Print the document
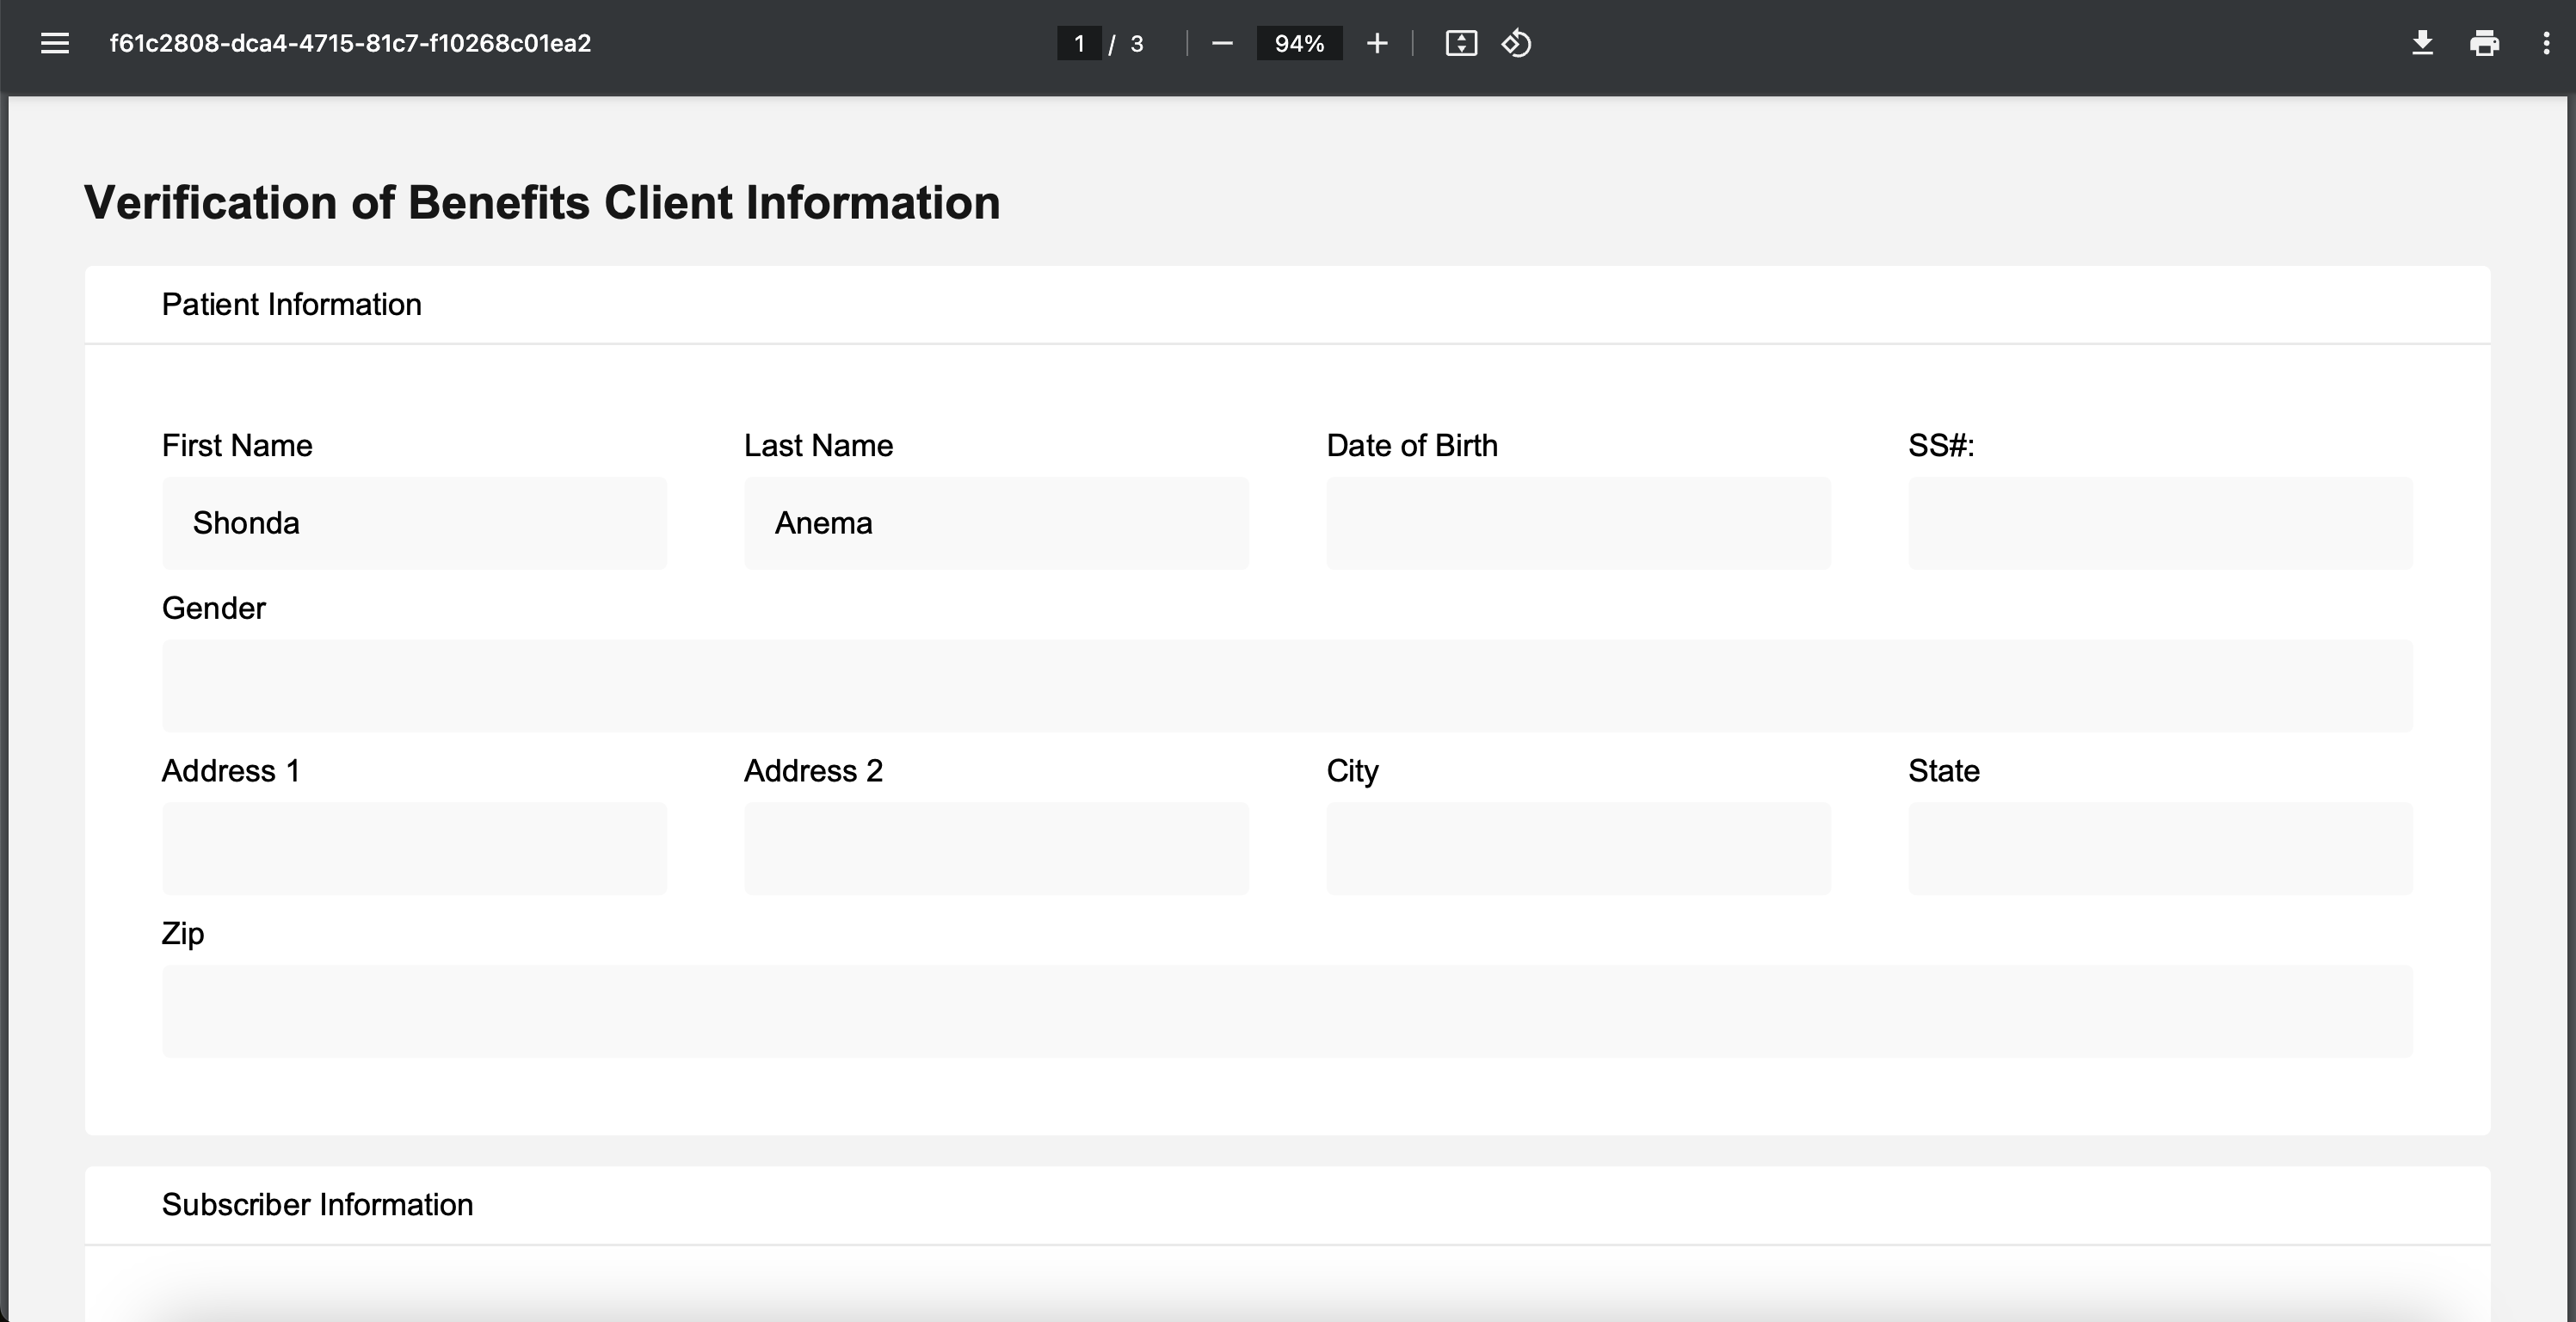The image size is (2576, 1322). [2484, 43]
